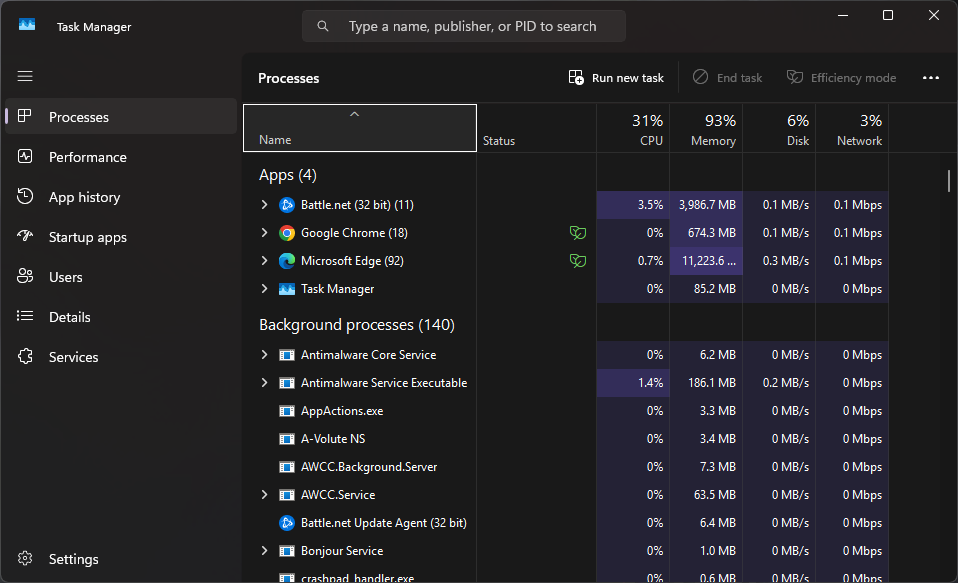Click the Run new task button

[614, 77]
